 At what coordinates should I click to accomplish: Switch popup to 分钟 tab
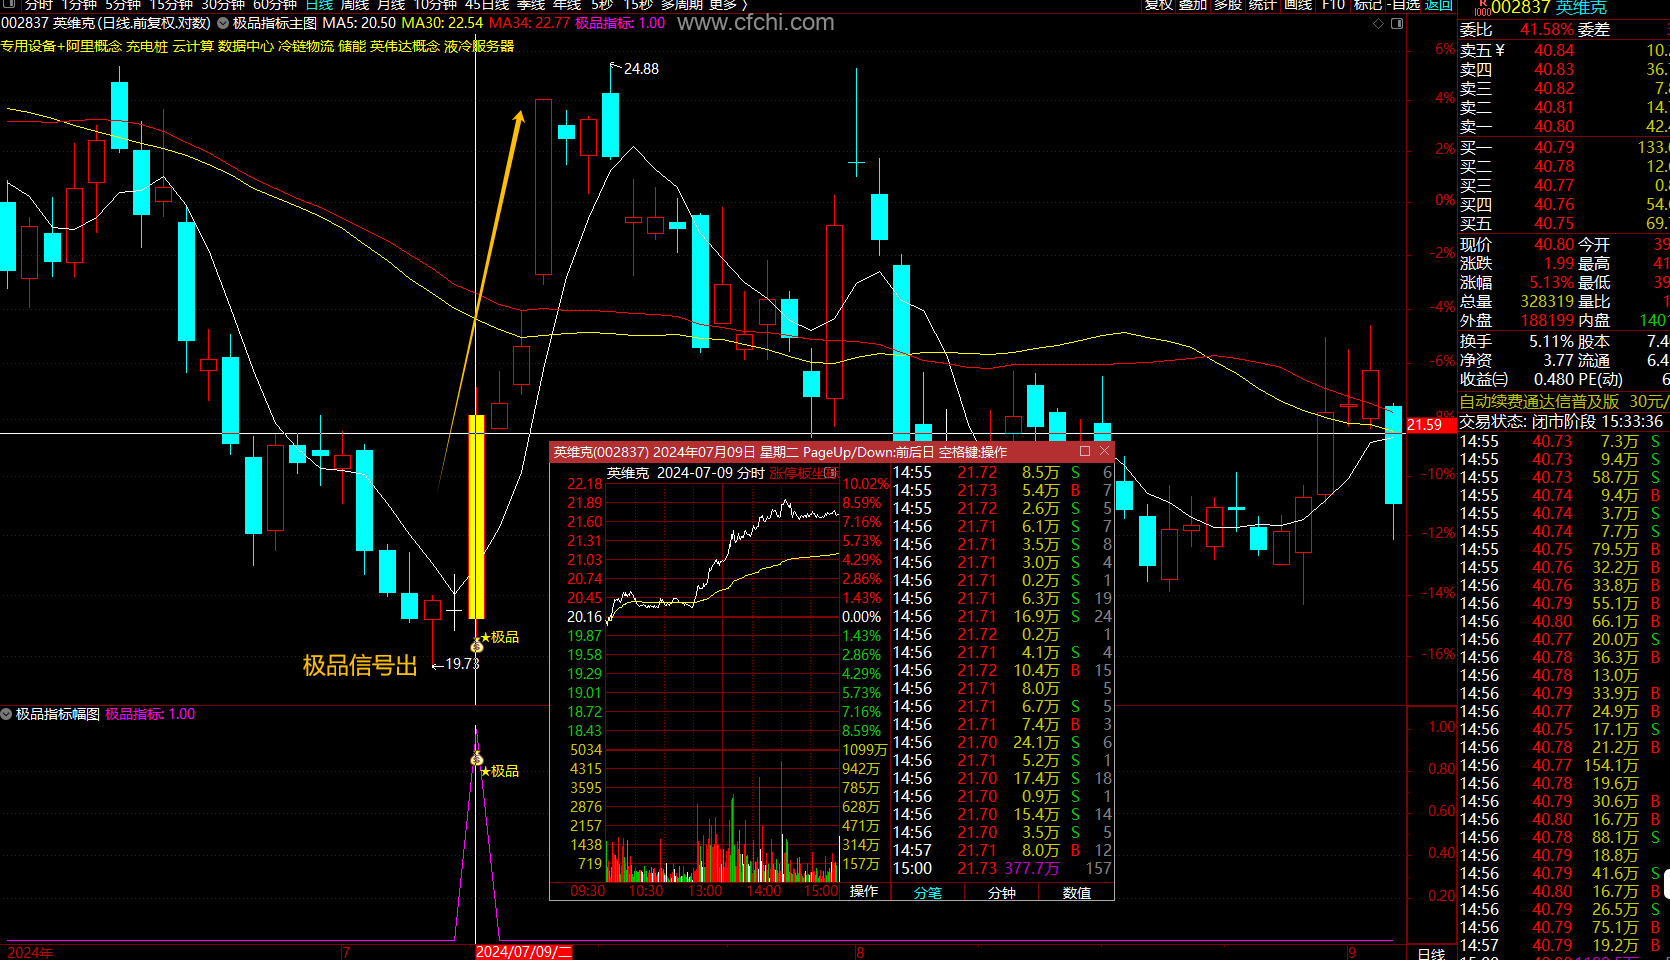click(x=1001, y=893)
